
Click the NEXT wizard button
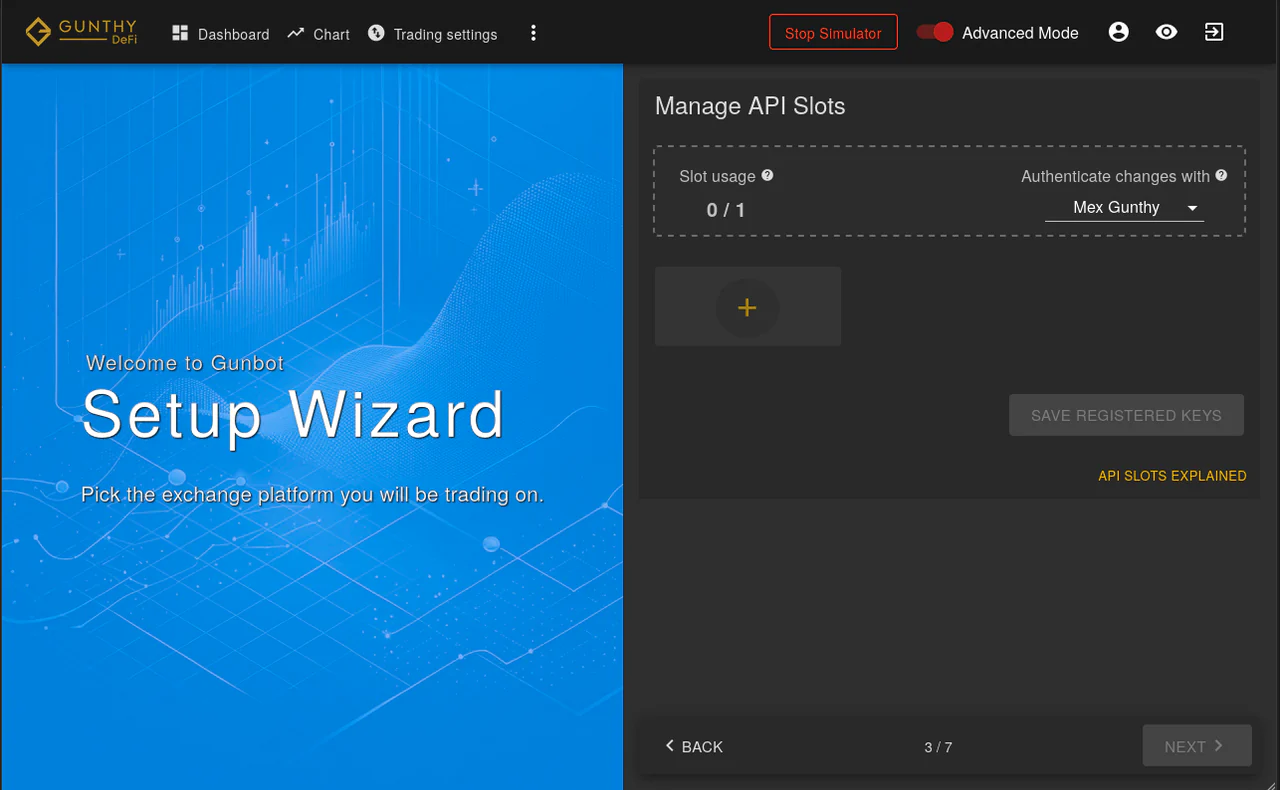(x=1197, y=746)
